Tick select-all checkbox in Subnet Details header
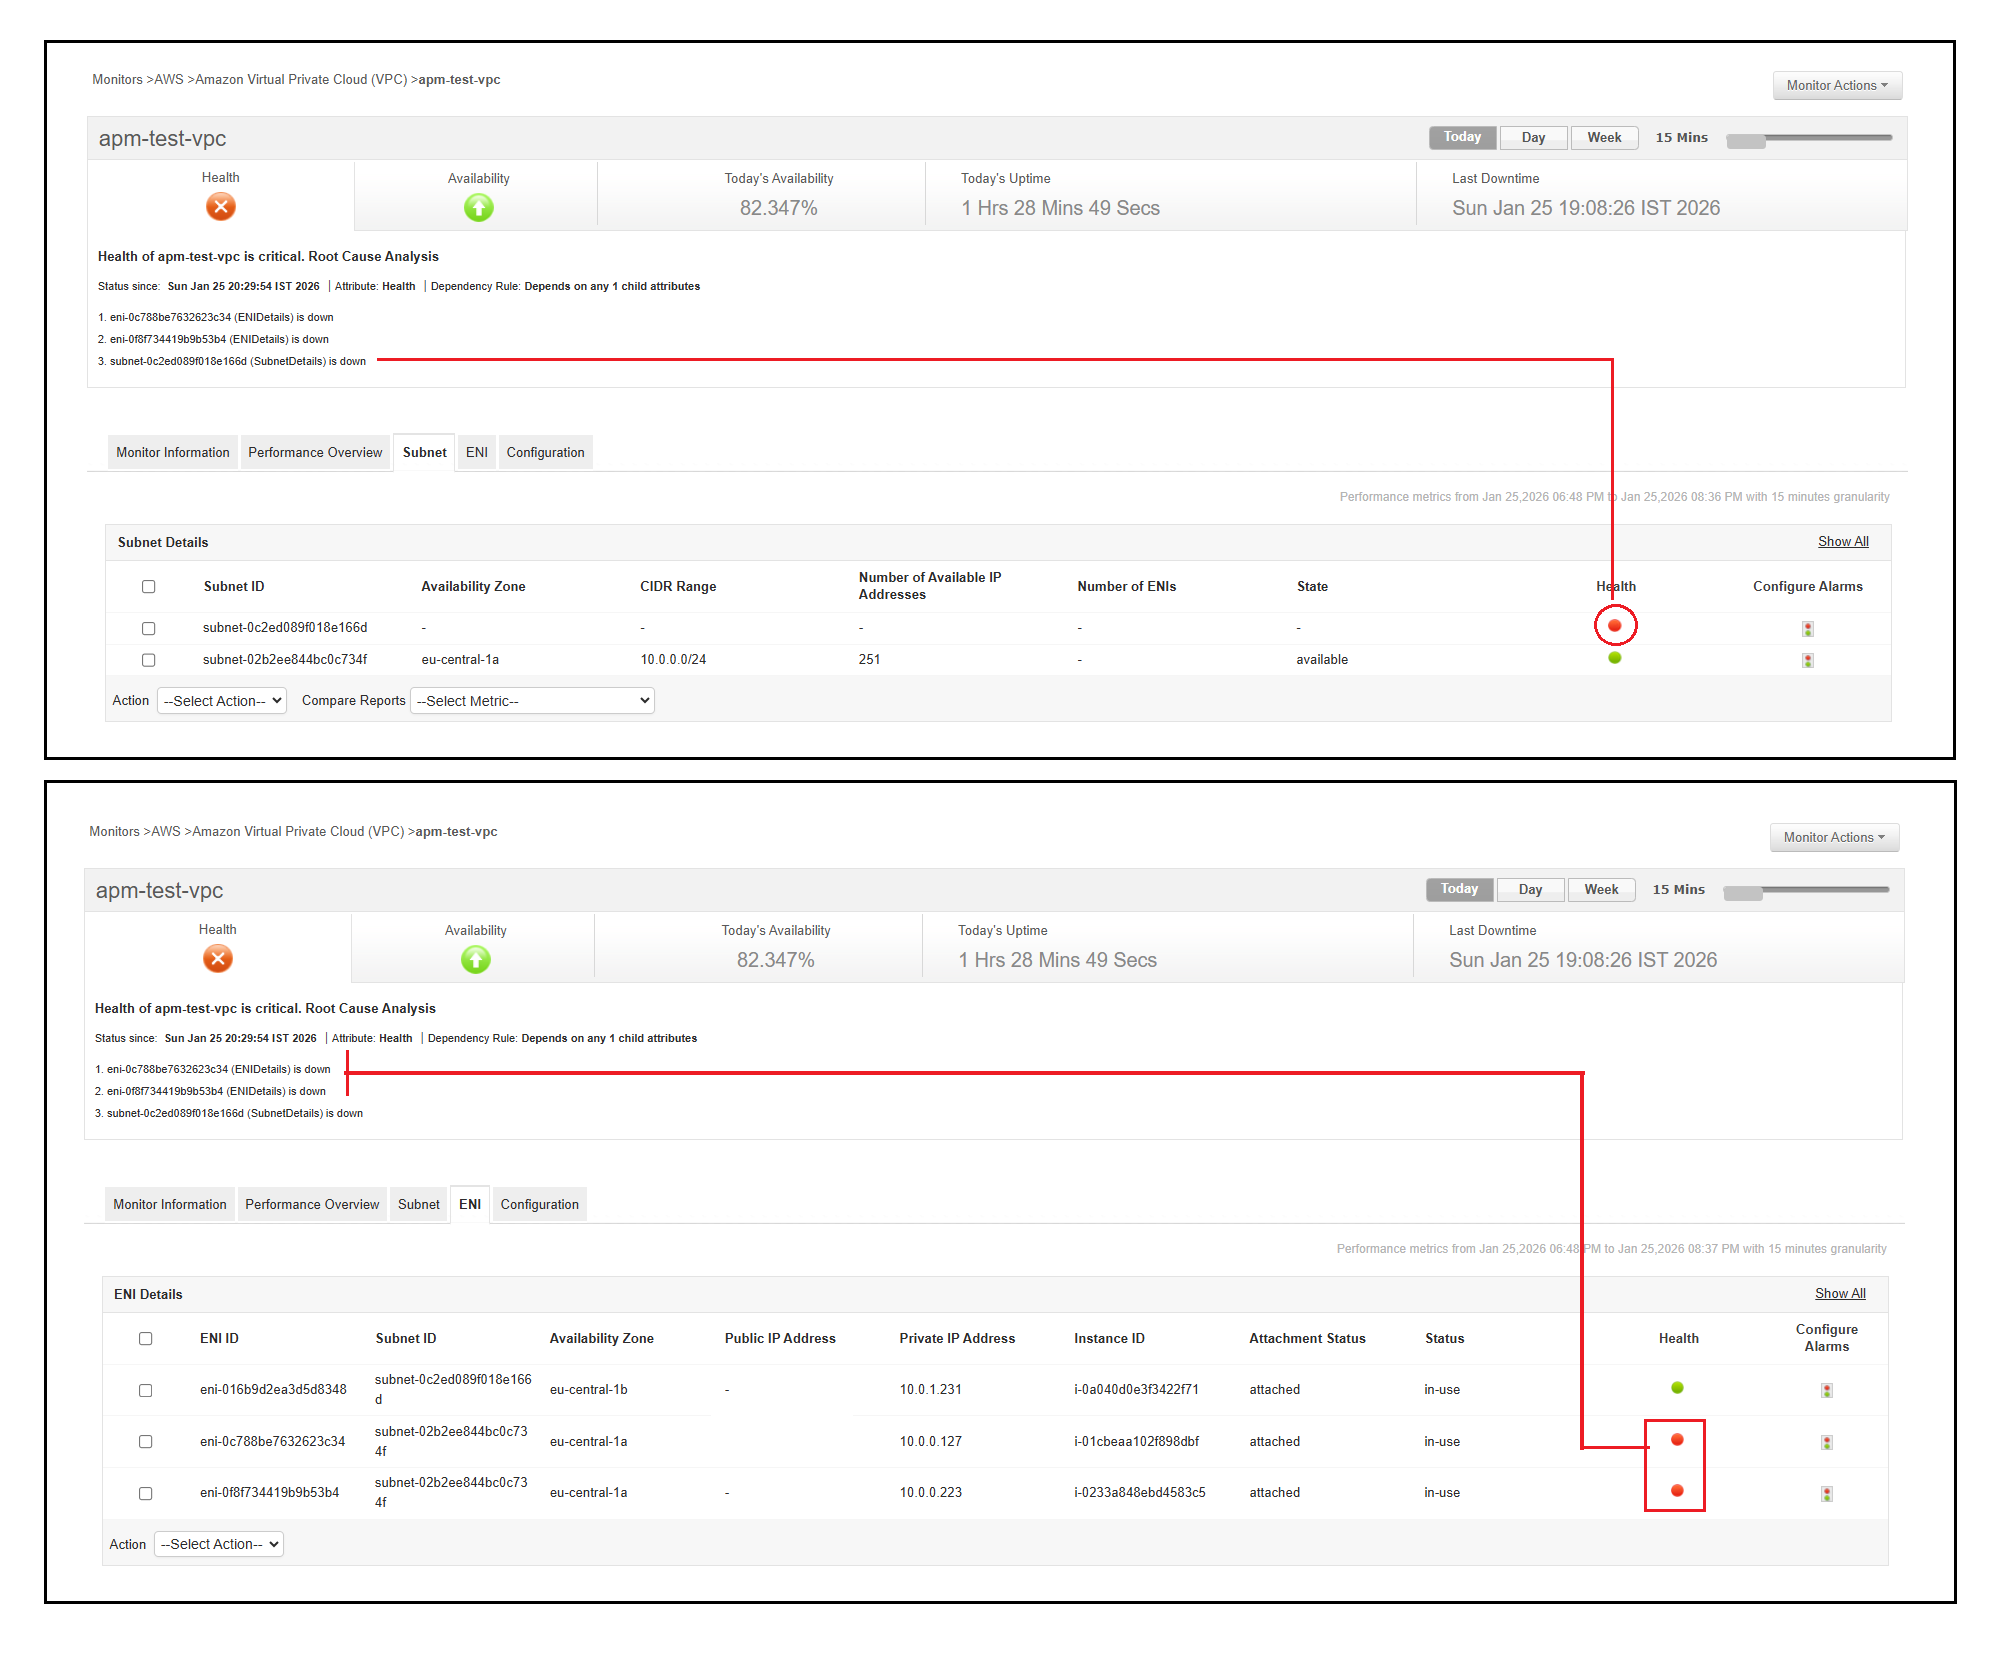This screenshot has height=1662, width=2012. [149, 587]
